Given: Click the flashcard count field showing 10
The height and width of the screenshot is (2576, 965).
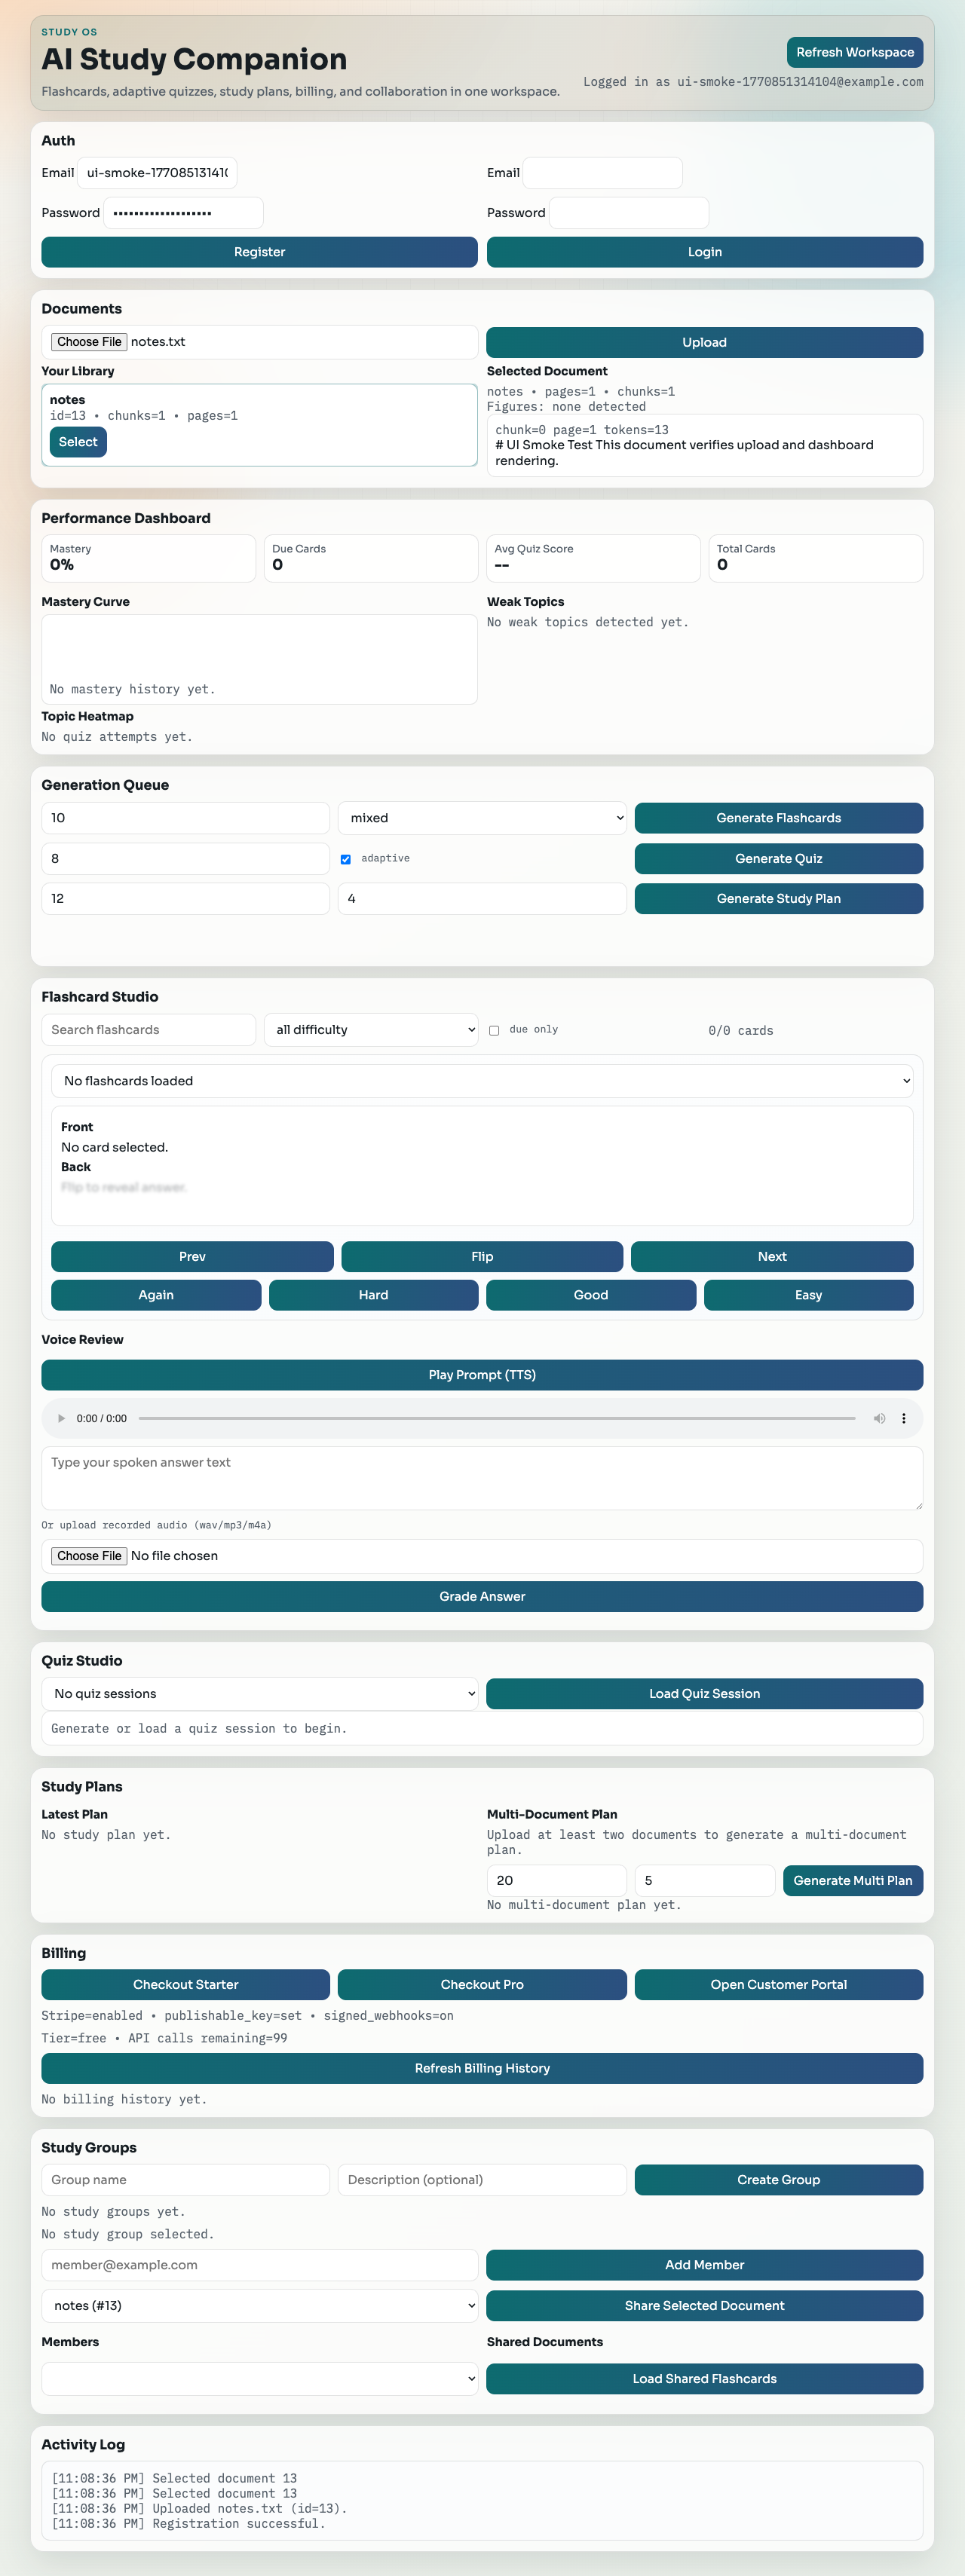Looking at the screenshot, I should click(186, 818).
